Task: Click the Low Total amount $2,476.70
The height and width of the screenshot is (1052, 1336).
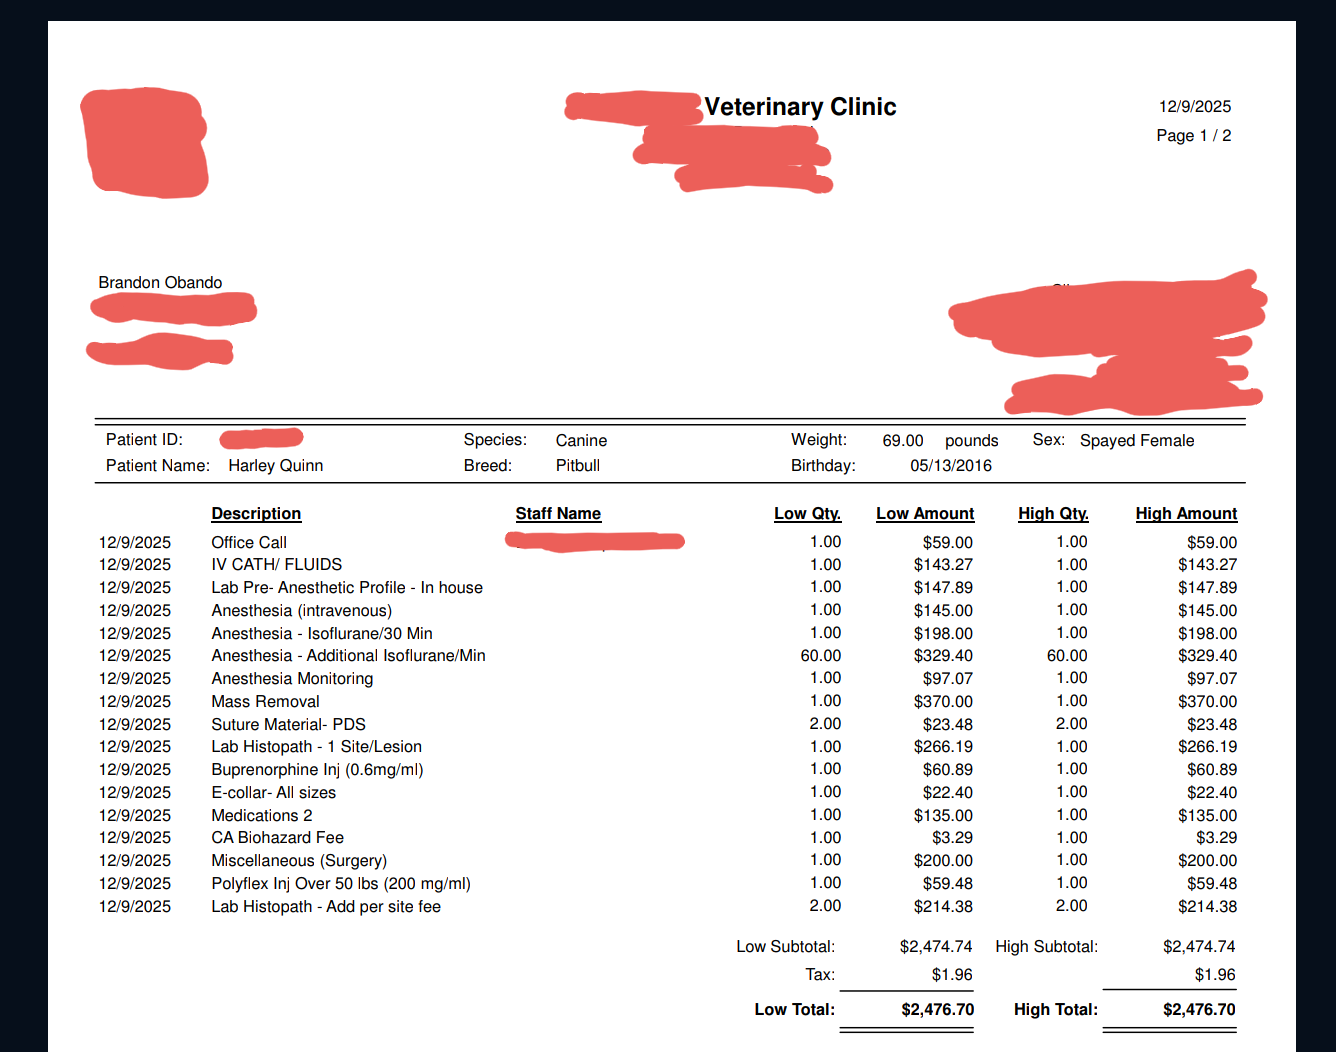Action: click(x=937, y=1010)
